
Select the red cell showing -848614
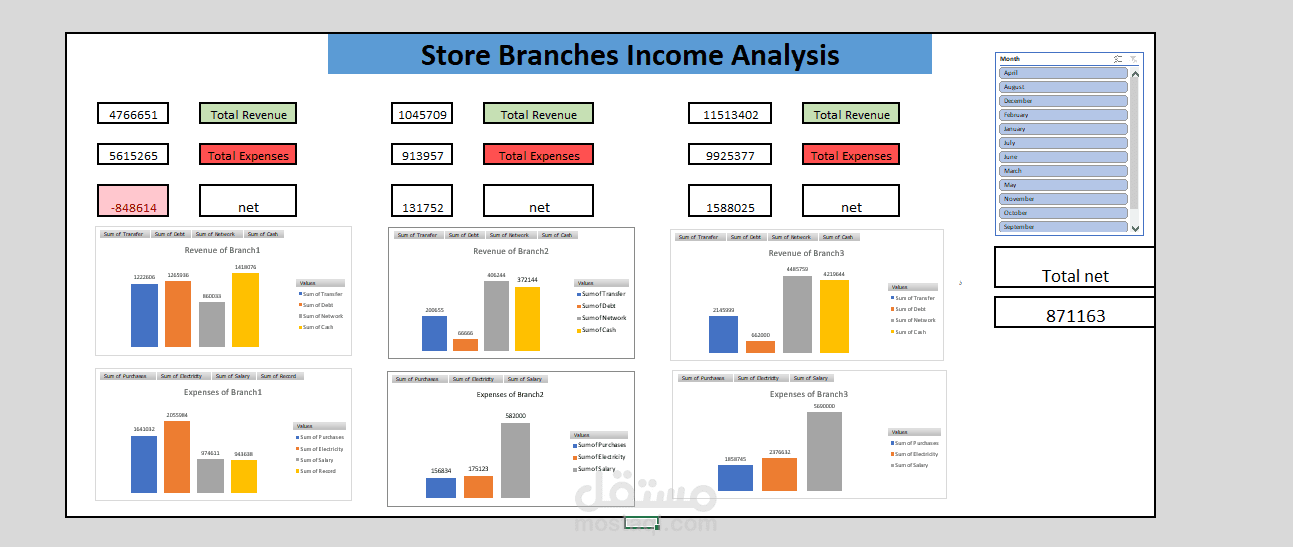click(x=133, y=201)
